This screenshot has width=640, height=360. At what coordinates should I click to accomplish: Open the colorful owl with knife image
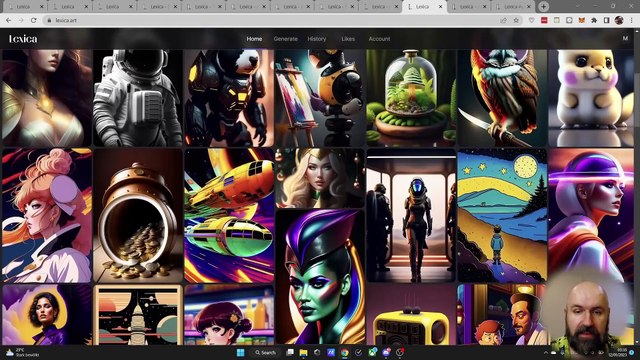(x=502, y=98)
